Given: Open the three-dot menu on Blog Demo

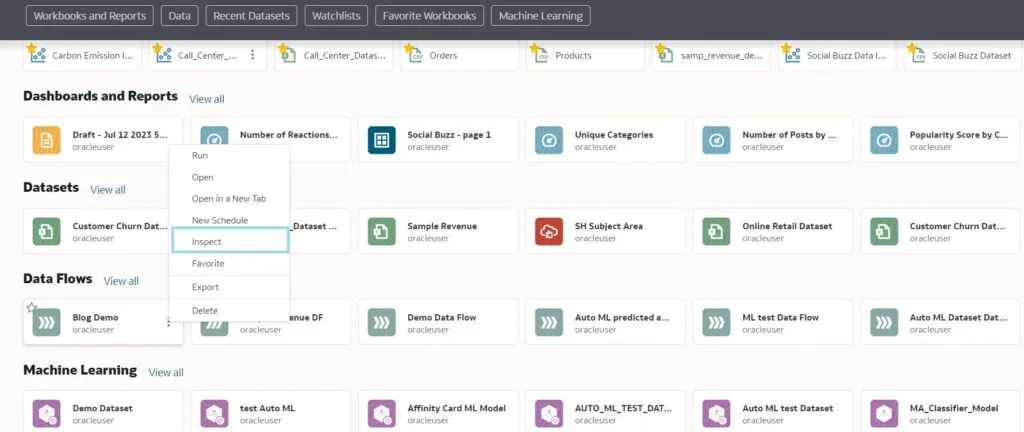Looking at the screenshot, I should [168, 322].
